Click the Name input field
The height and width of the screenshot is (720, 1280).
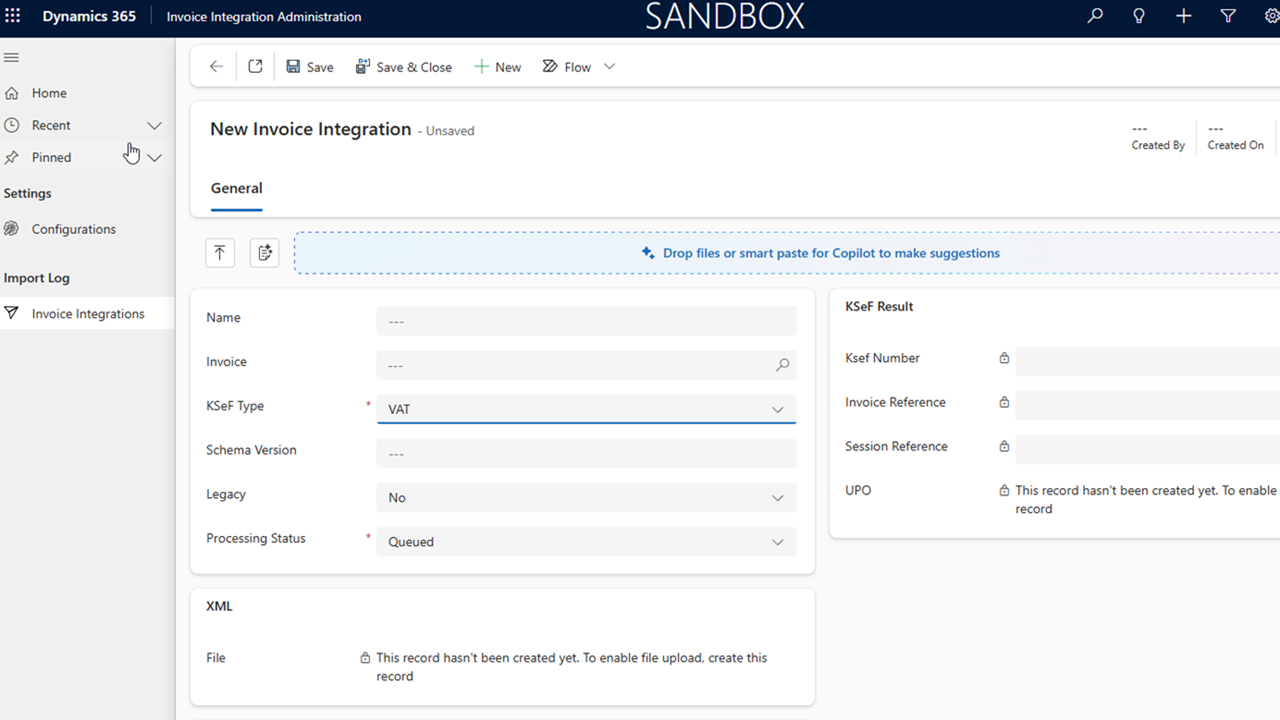point(586,321)
